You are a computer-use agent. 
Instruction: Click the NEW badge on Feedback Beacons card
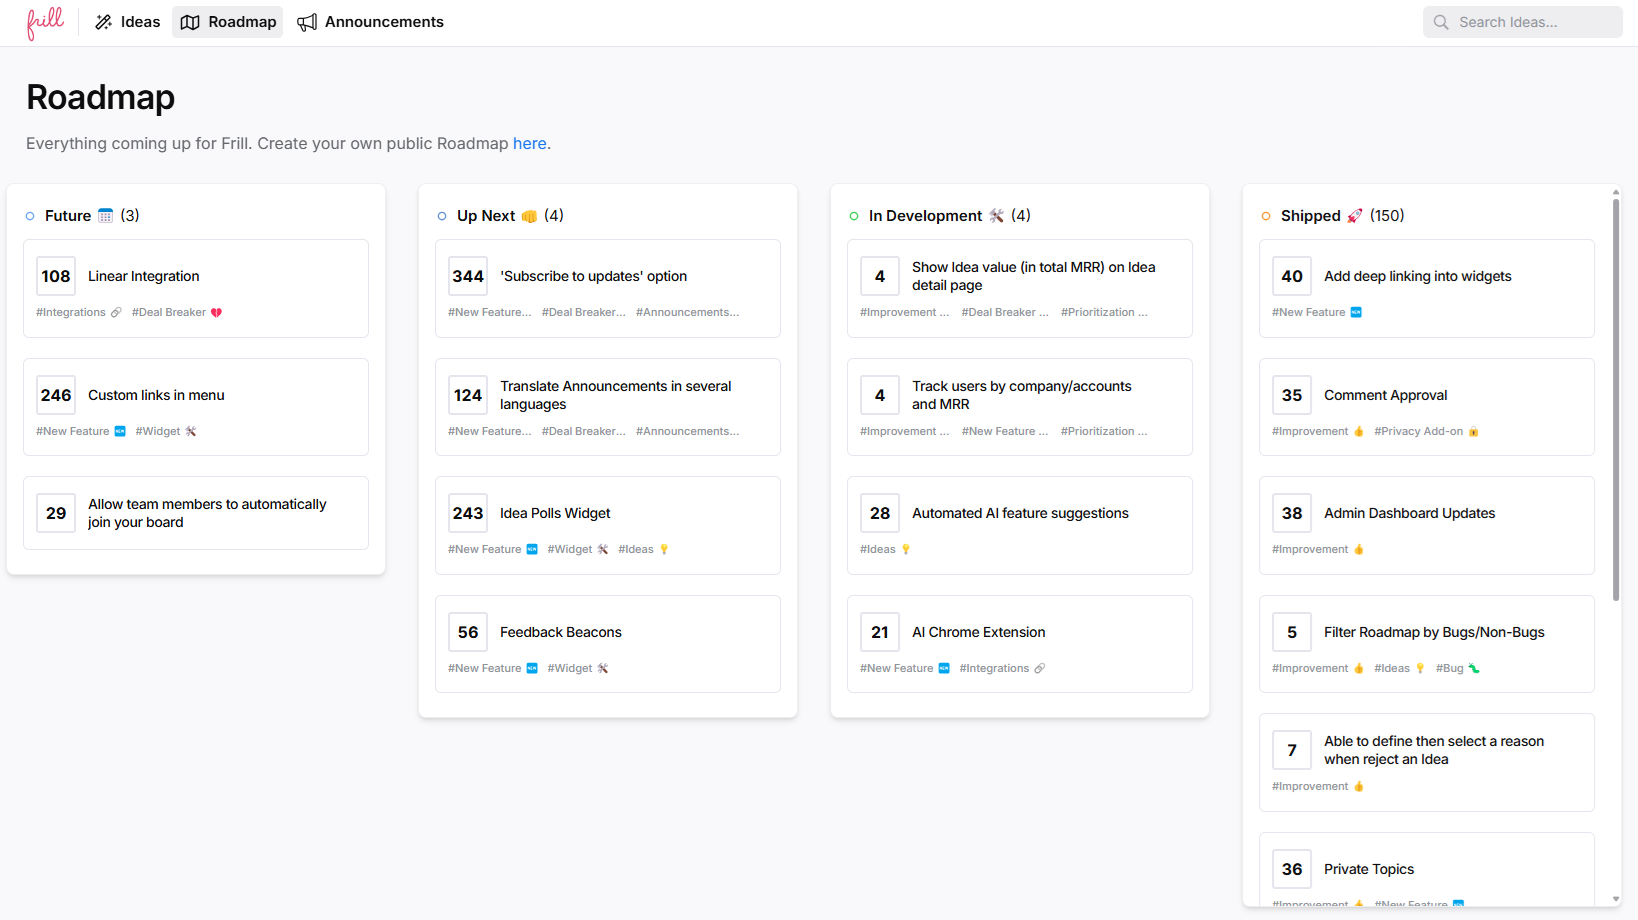[x=532, y=669]
